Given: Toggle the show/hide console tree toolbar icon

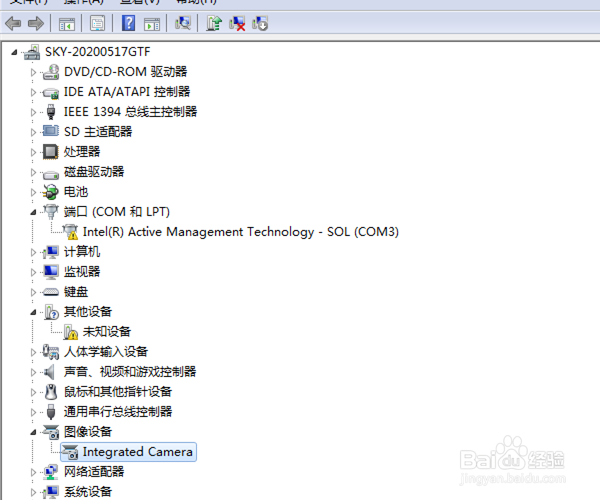Looking at the screenshot, I should (x=67, y=24).
